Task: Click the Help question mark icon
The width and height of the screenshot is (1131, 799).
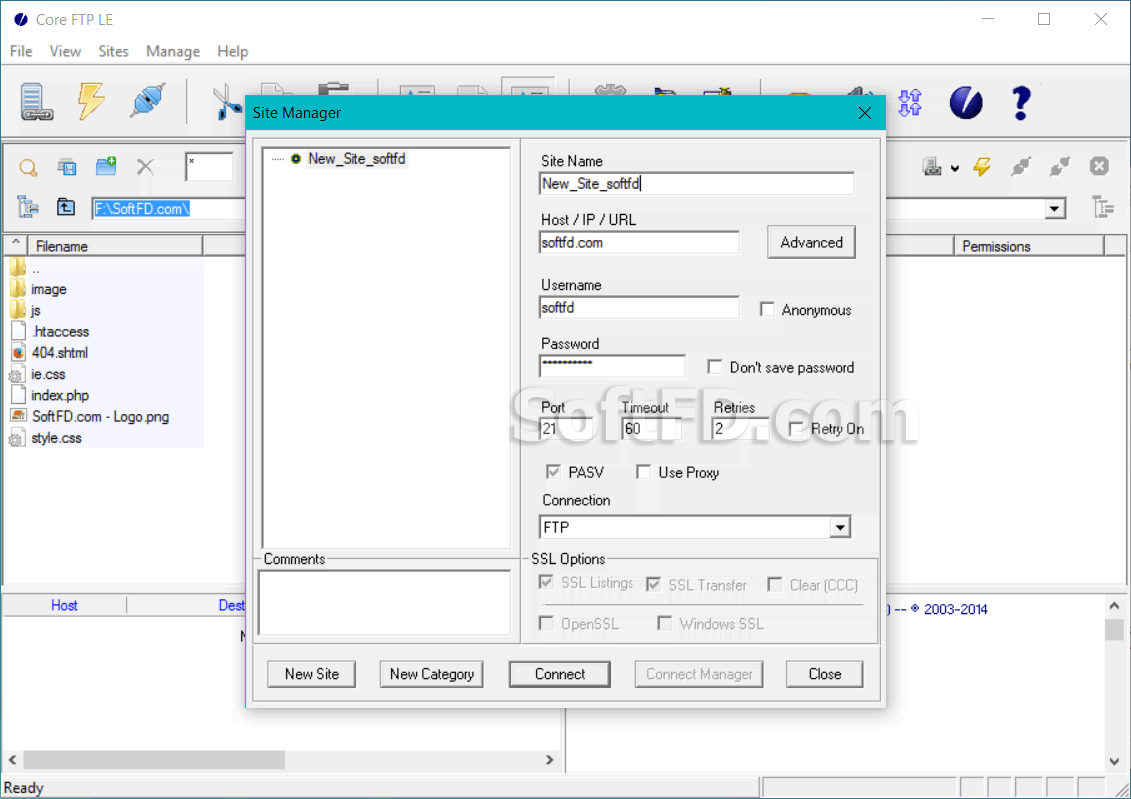Action: coord(1021,102)
